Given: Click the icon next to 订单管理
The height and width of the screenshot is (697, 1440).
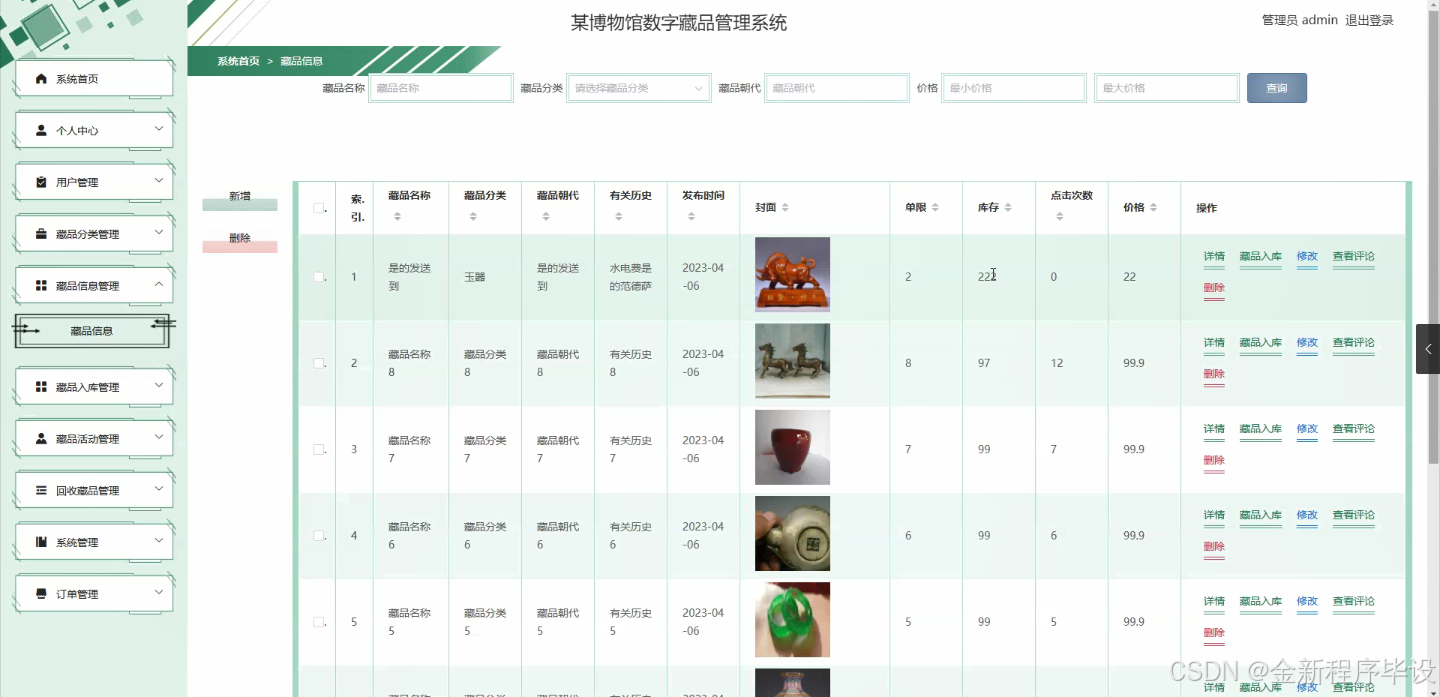Looking at the screenshot, I should point(39,593).
